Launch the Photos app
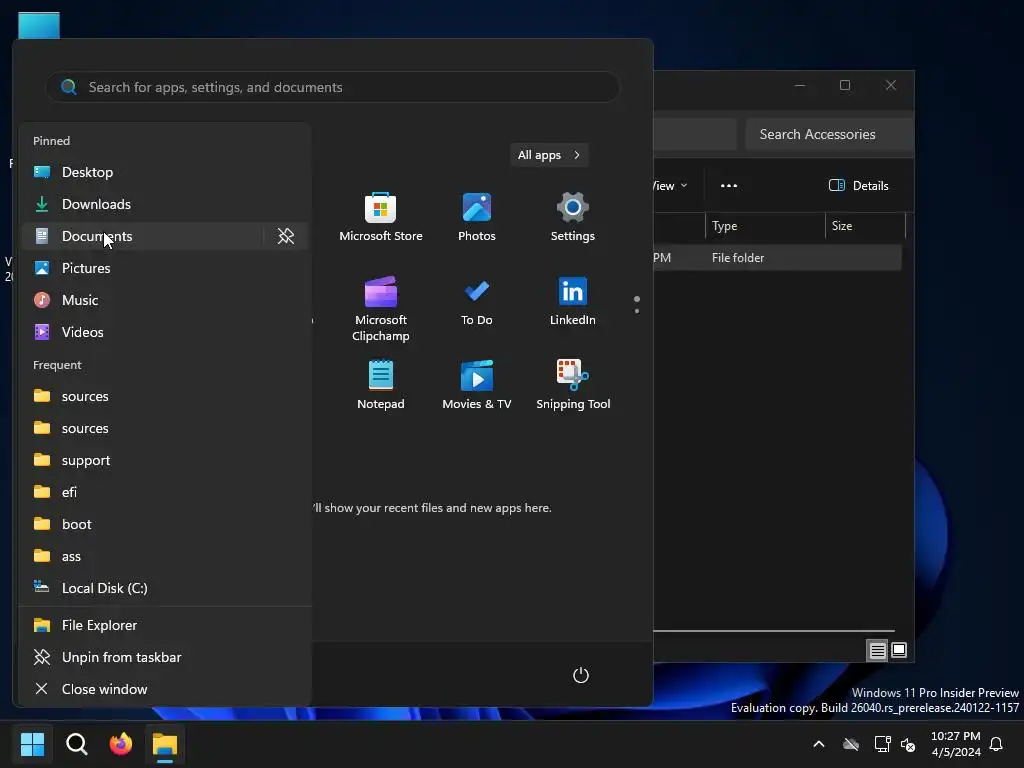This screenshot has width=1024, height=768. point(477,217)
